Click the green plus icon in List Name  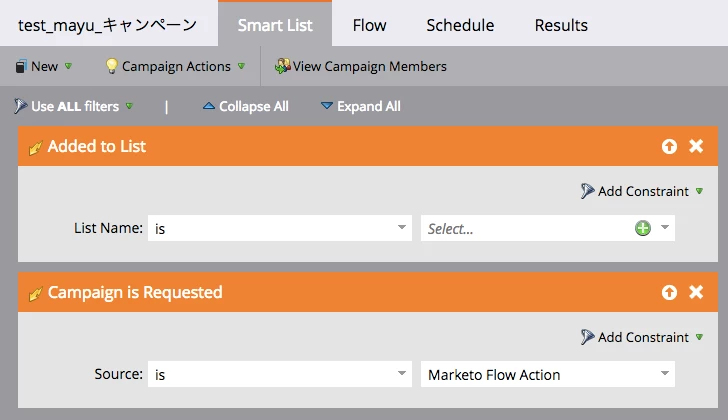(x=643, y=229)
